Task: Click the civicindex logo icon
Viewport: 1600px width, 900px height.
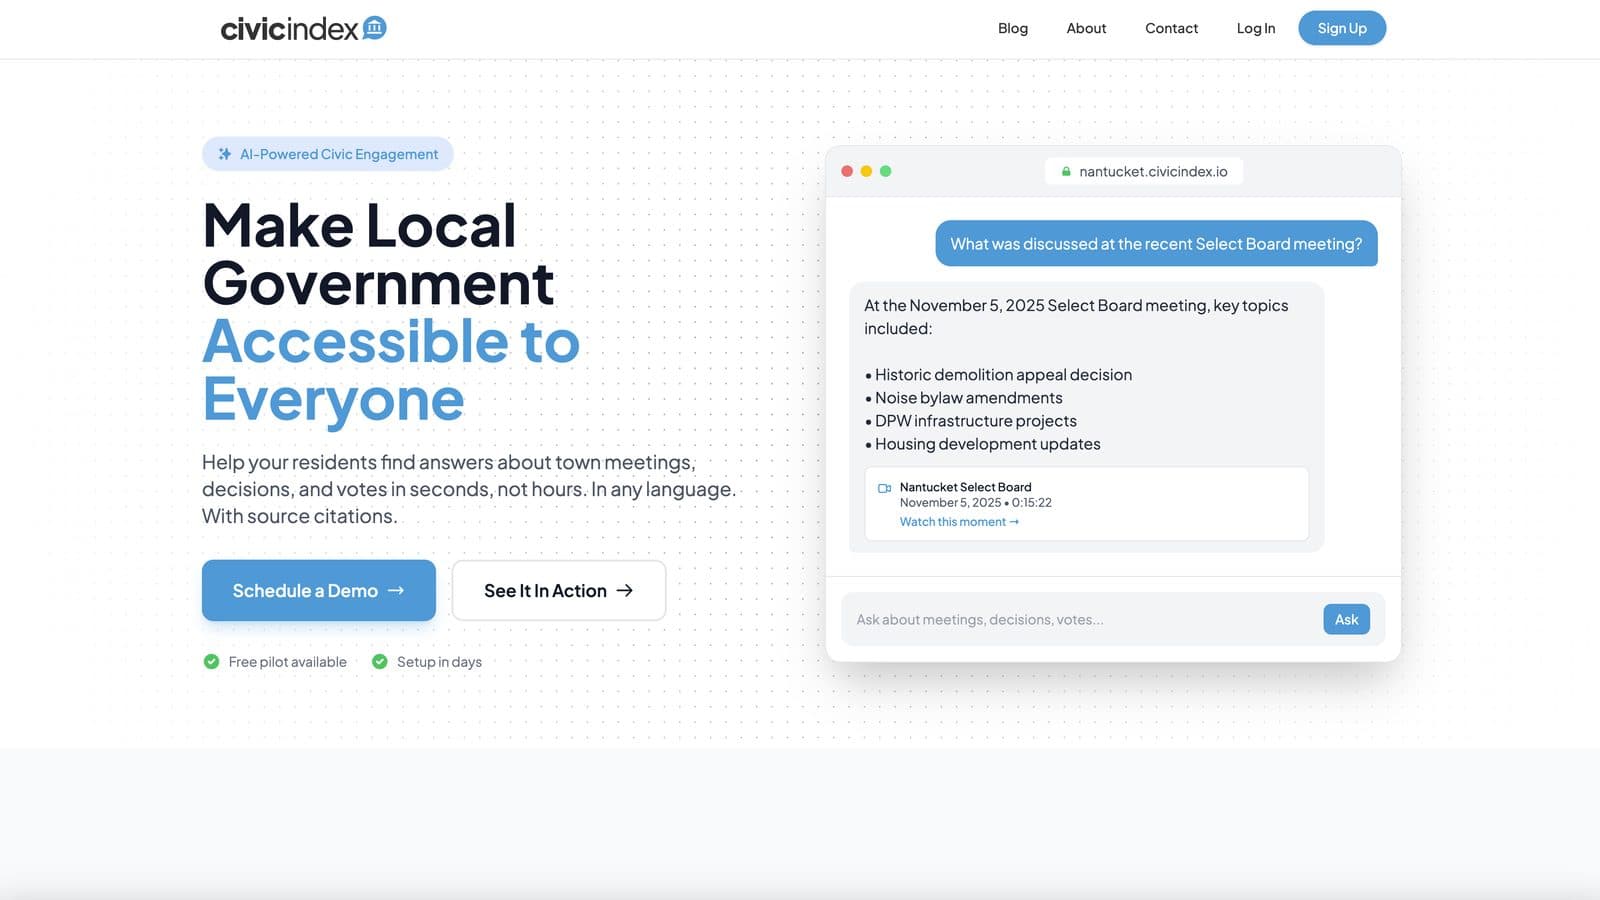Action: coord(375,28)
